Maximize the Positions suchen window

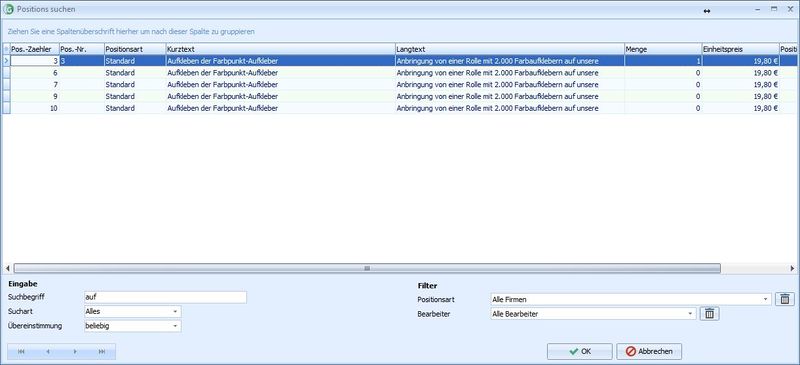click(x=774, y=9)
